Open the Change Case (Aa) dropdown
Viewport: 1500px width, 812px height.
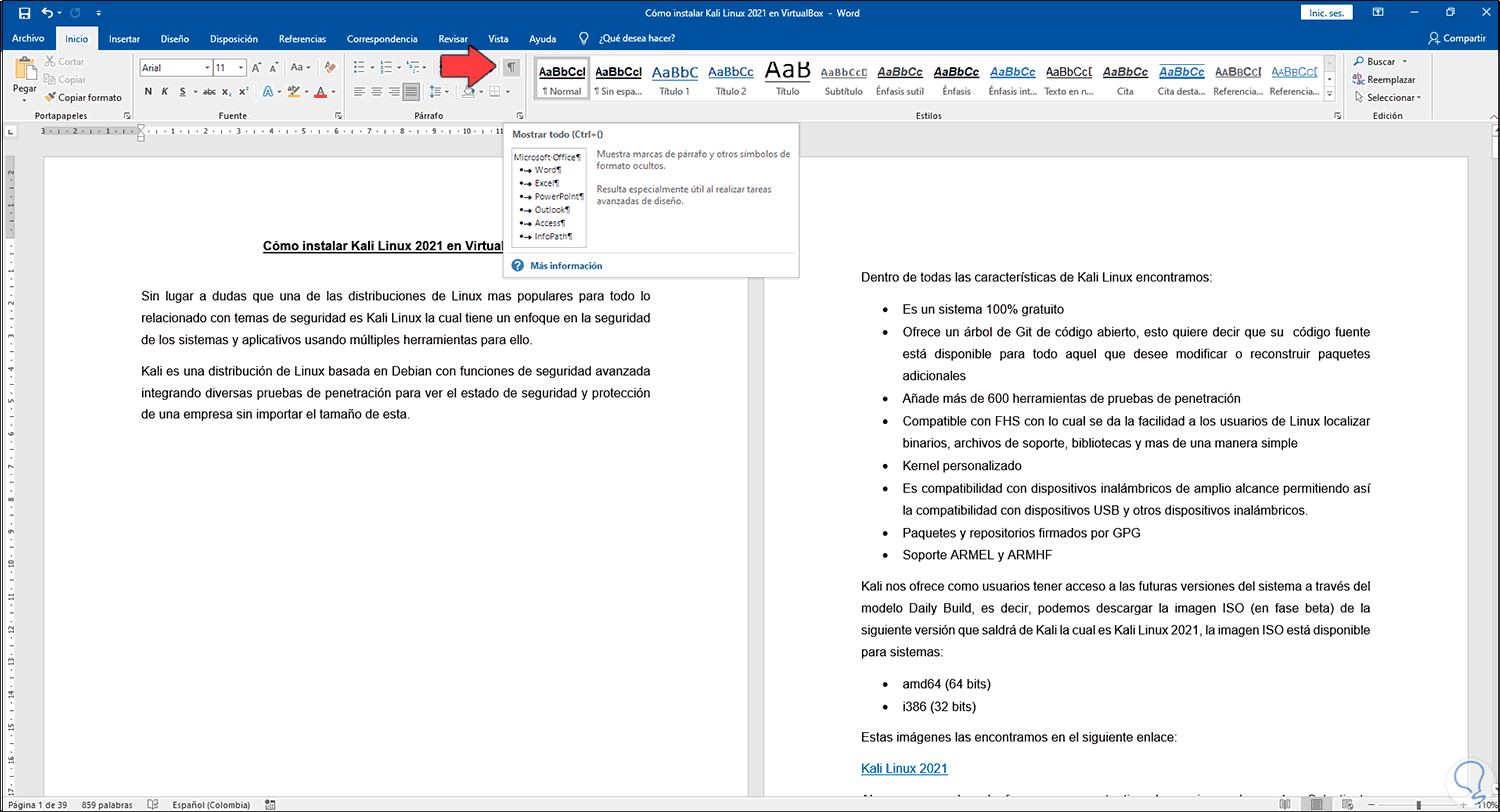(300, 68)
